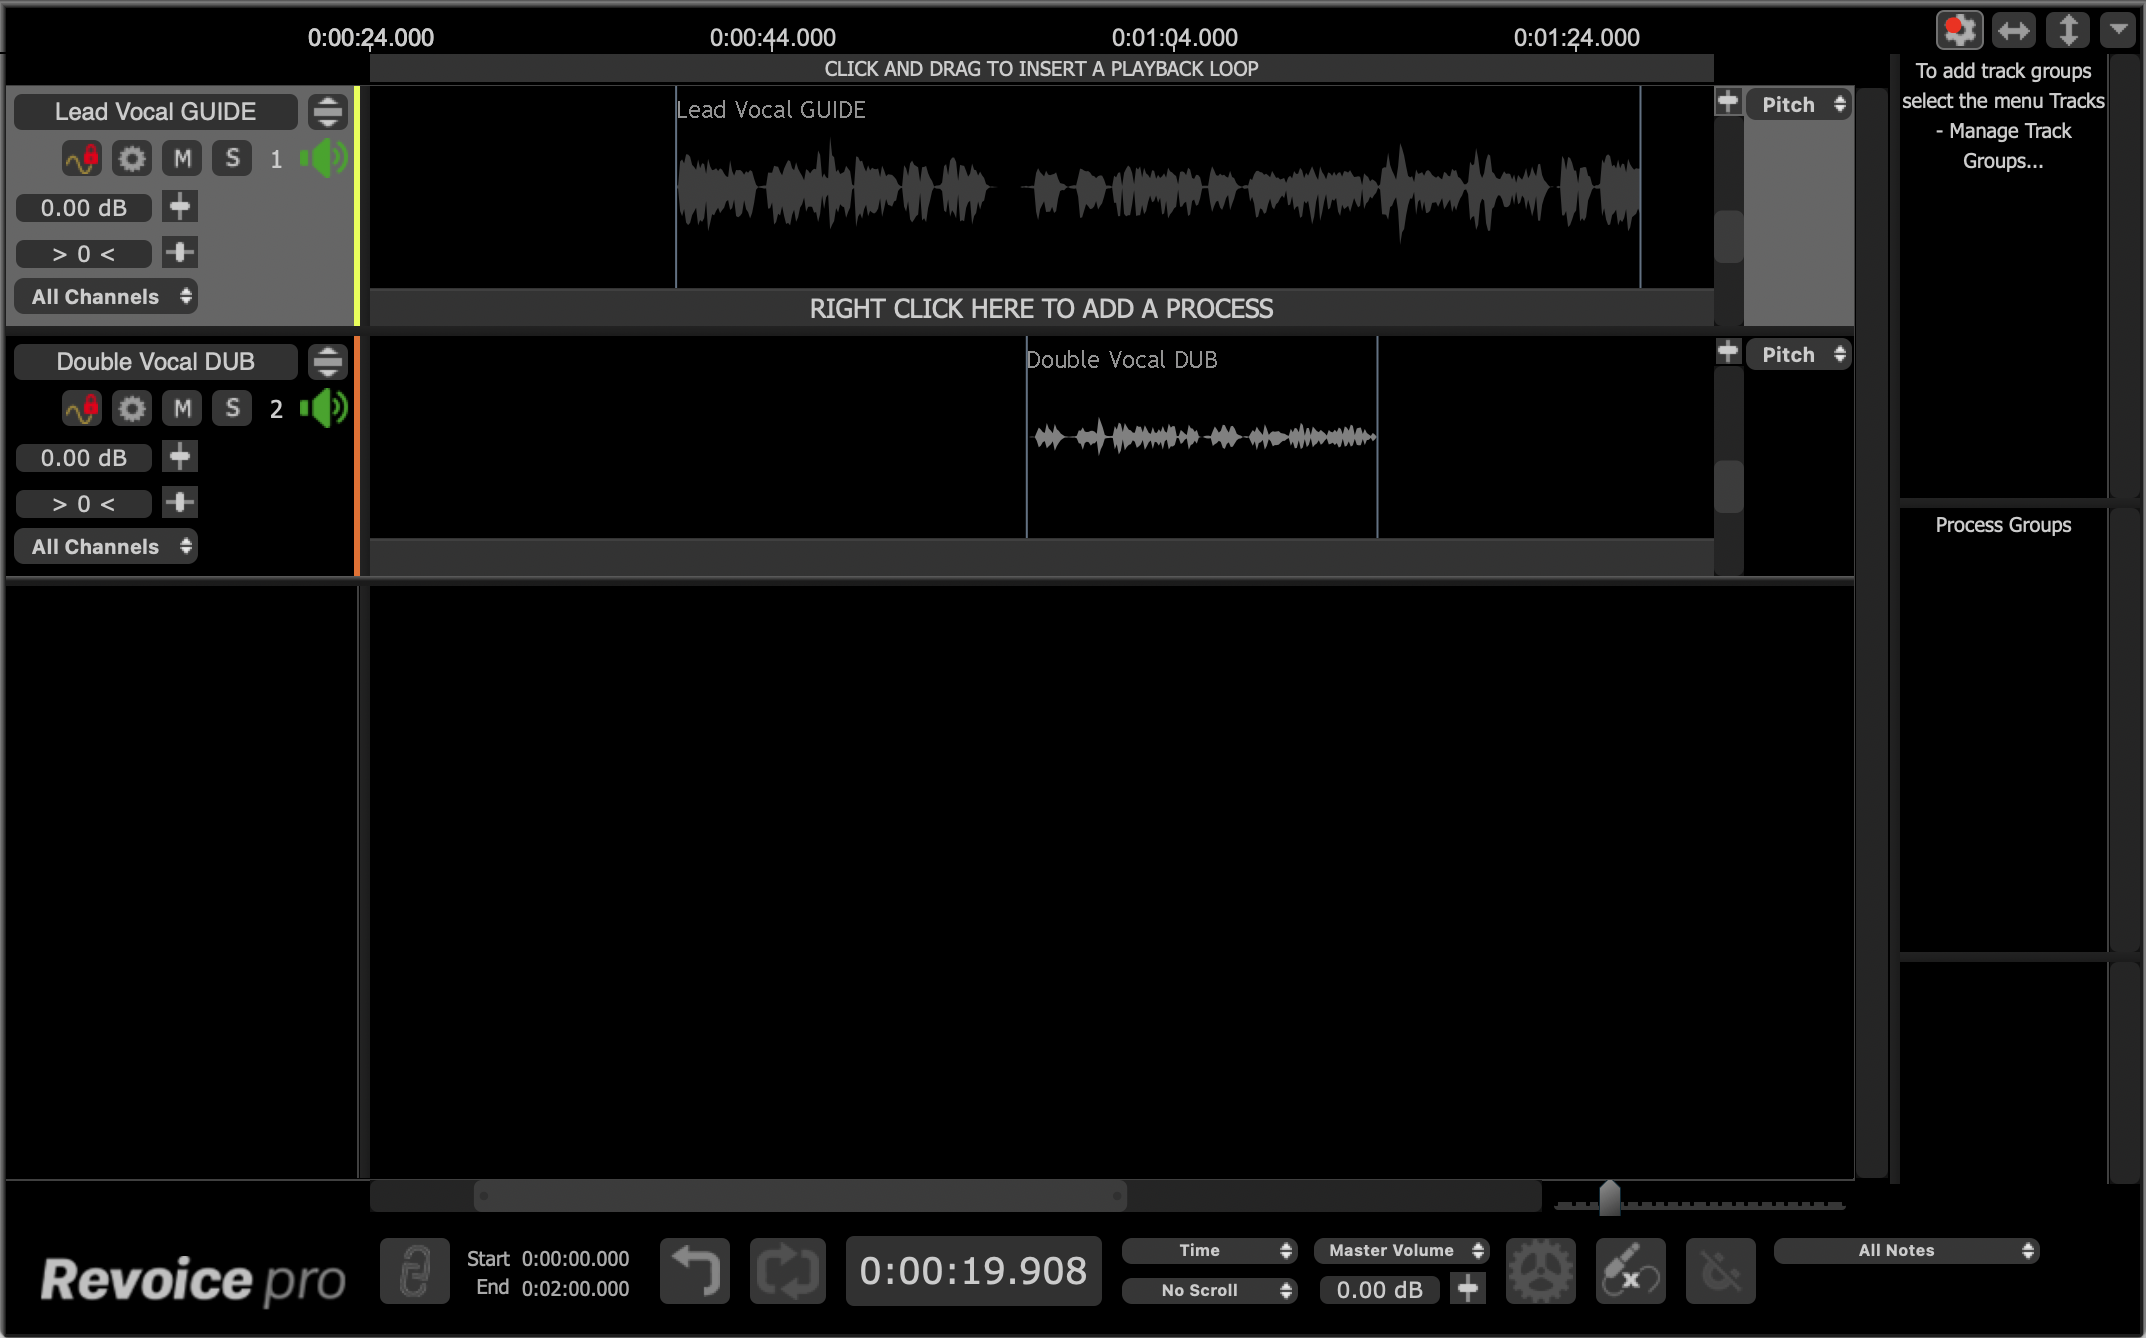Click the settings gear on Lead Vocal GUIDE track
Screen dimensions: 2146x1338
click(131, 158)
